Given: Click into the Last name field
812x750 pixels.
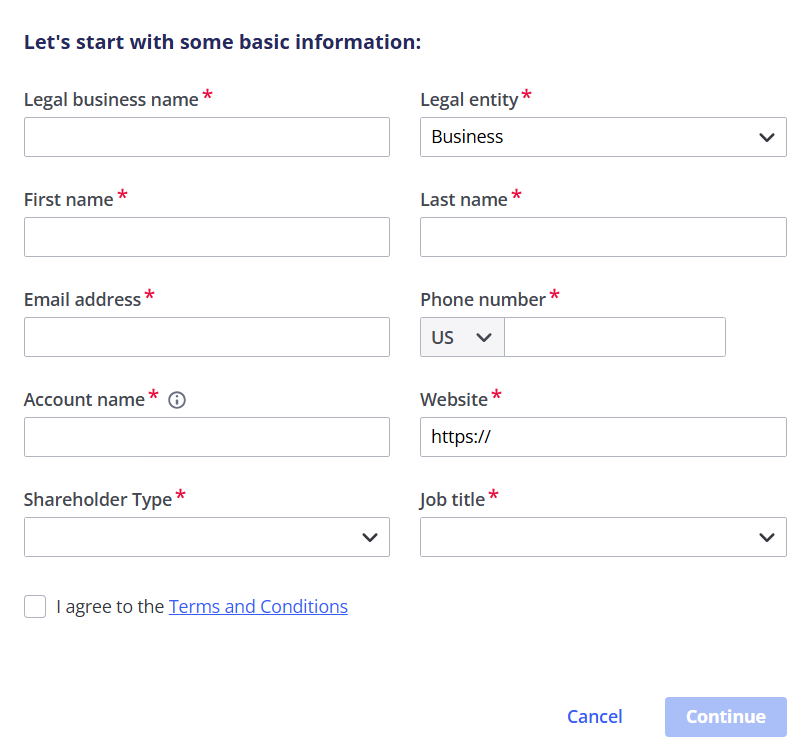Looking at the screenshot, I should point(602,237).
